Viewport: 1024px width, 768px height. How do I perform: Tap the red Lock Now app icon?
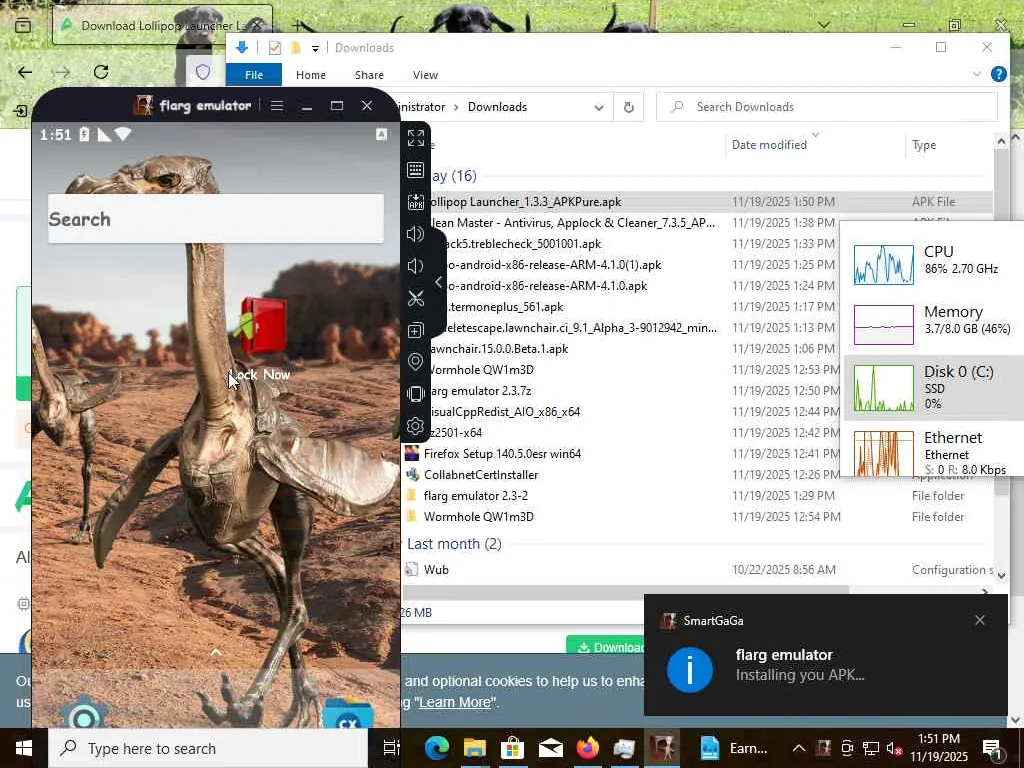(x=262, y=325)
